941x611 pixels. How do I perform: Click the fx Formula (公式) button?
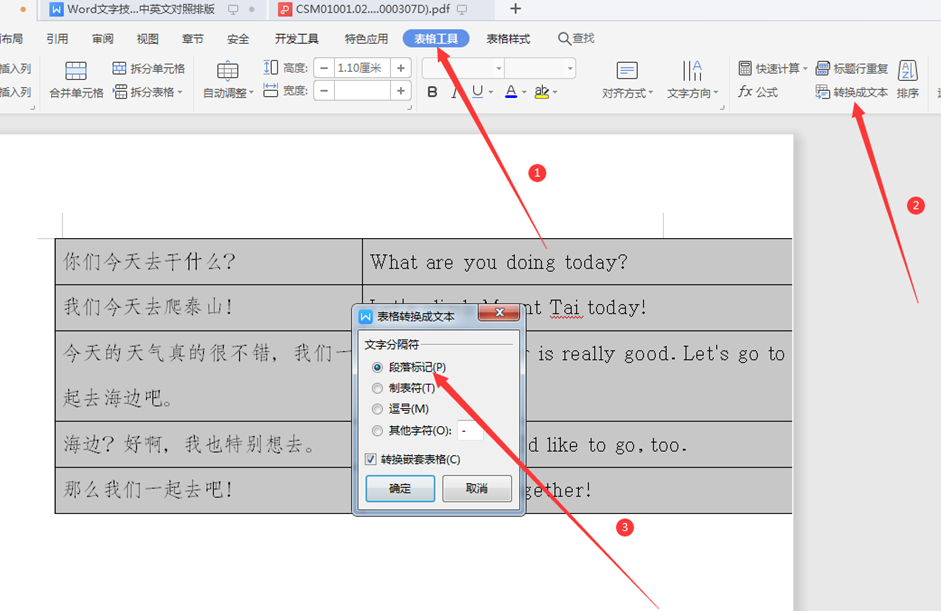[758, 92]
